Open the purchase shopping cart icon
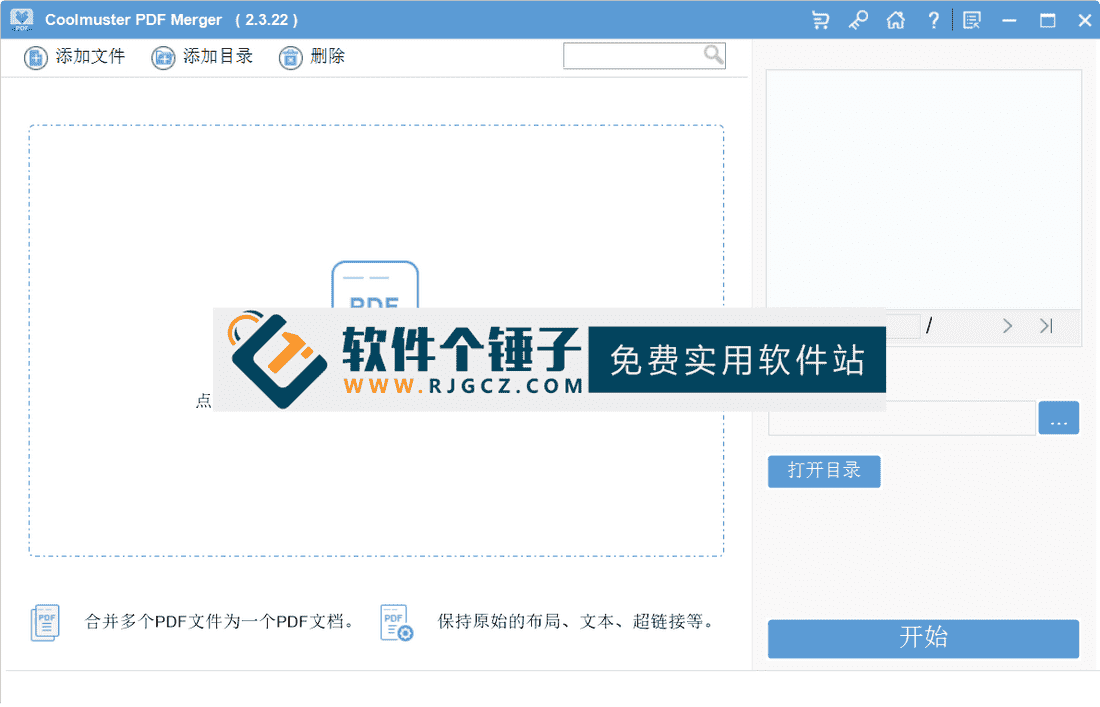1100x707 pixels. click(820, 19)
